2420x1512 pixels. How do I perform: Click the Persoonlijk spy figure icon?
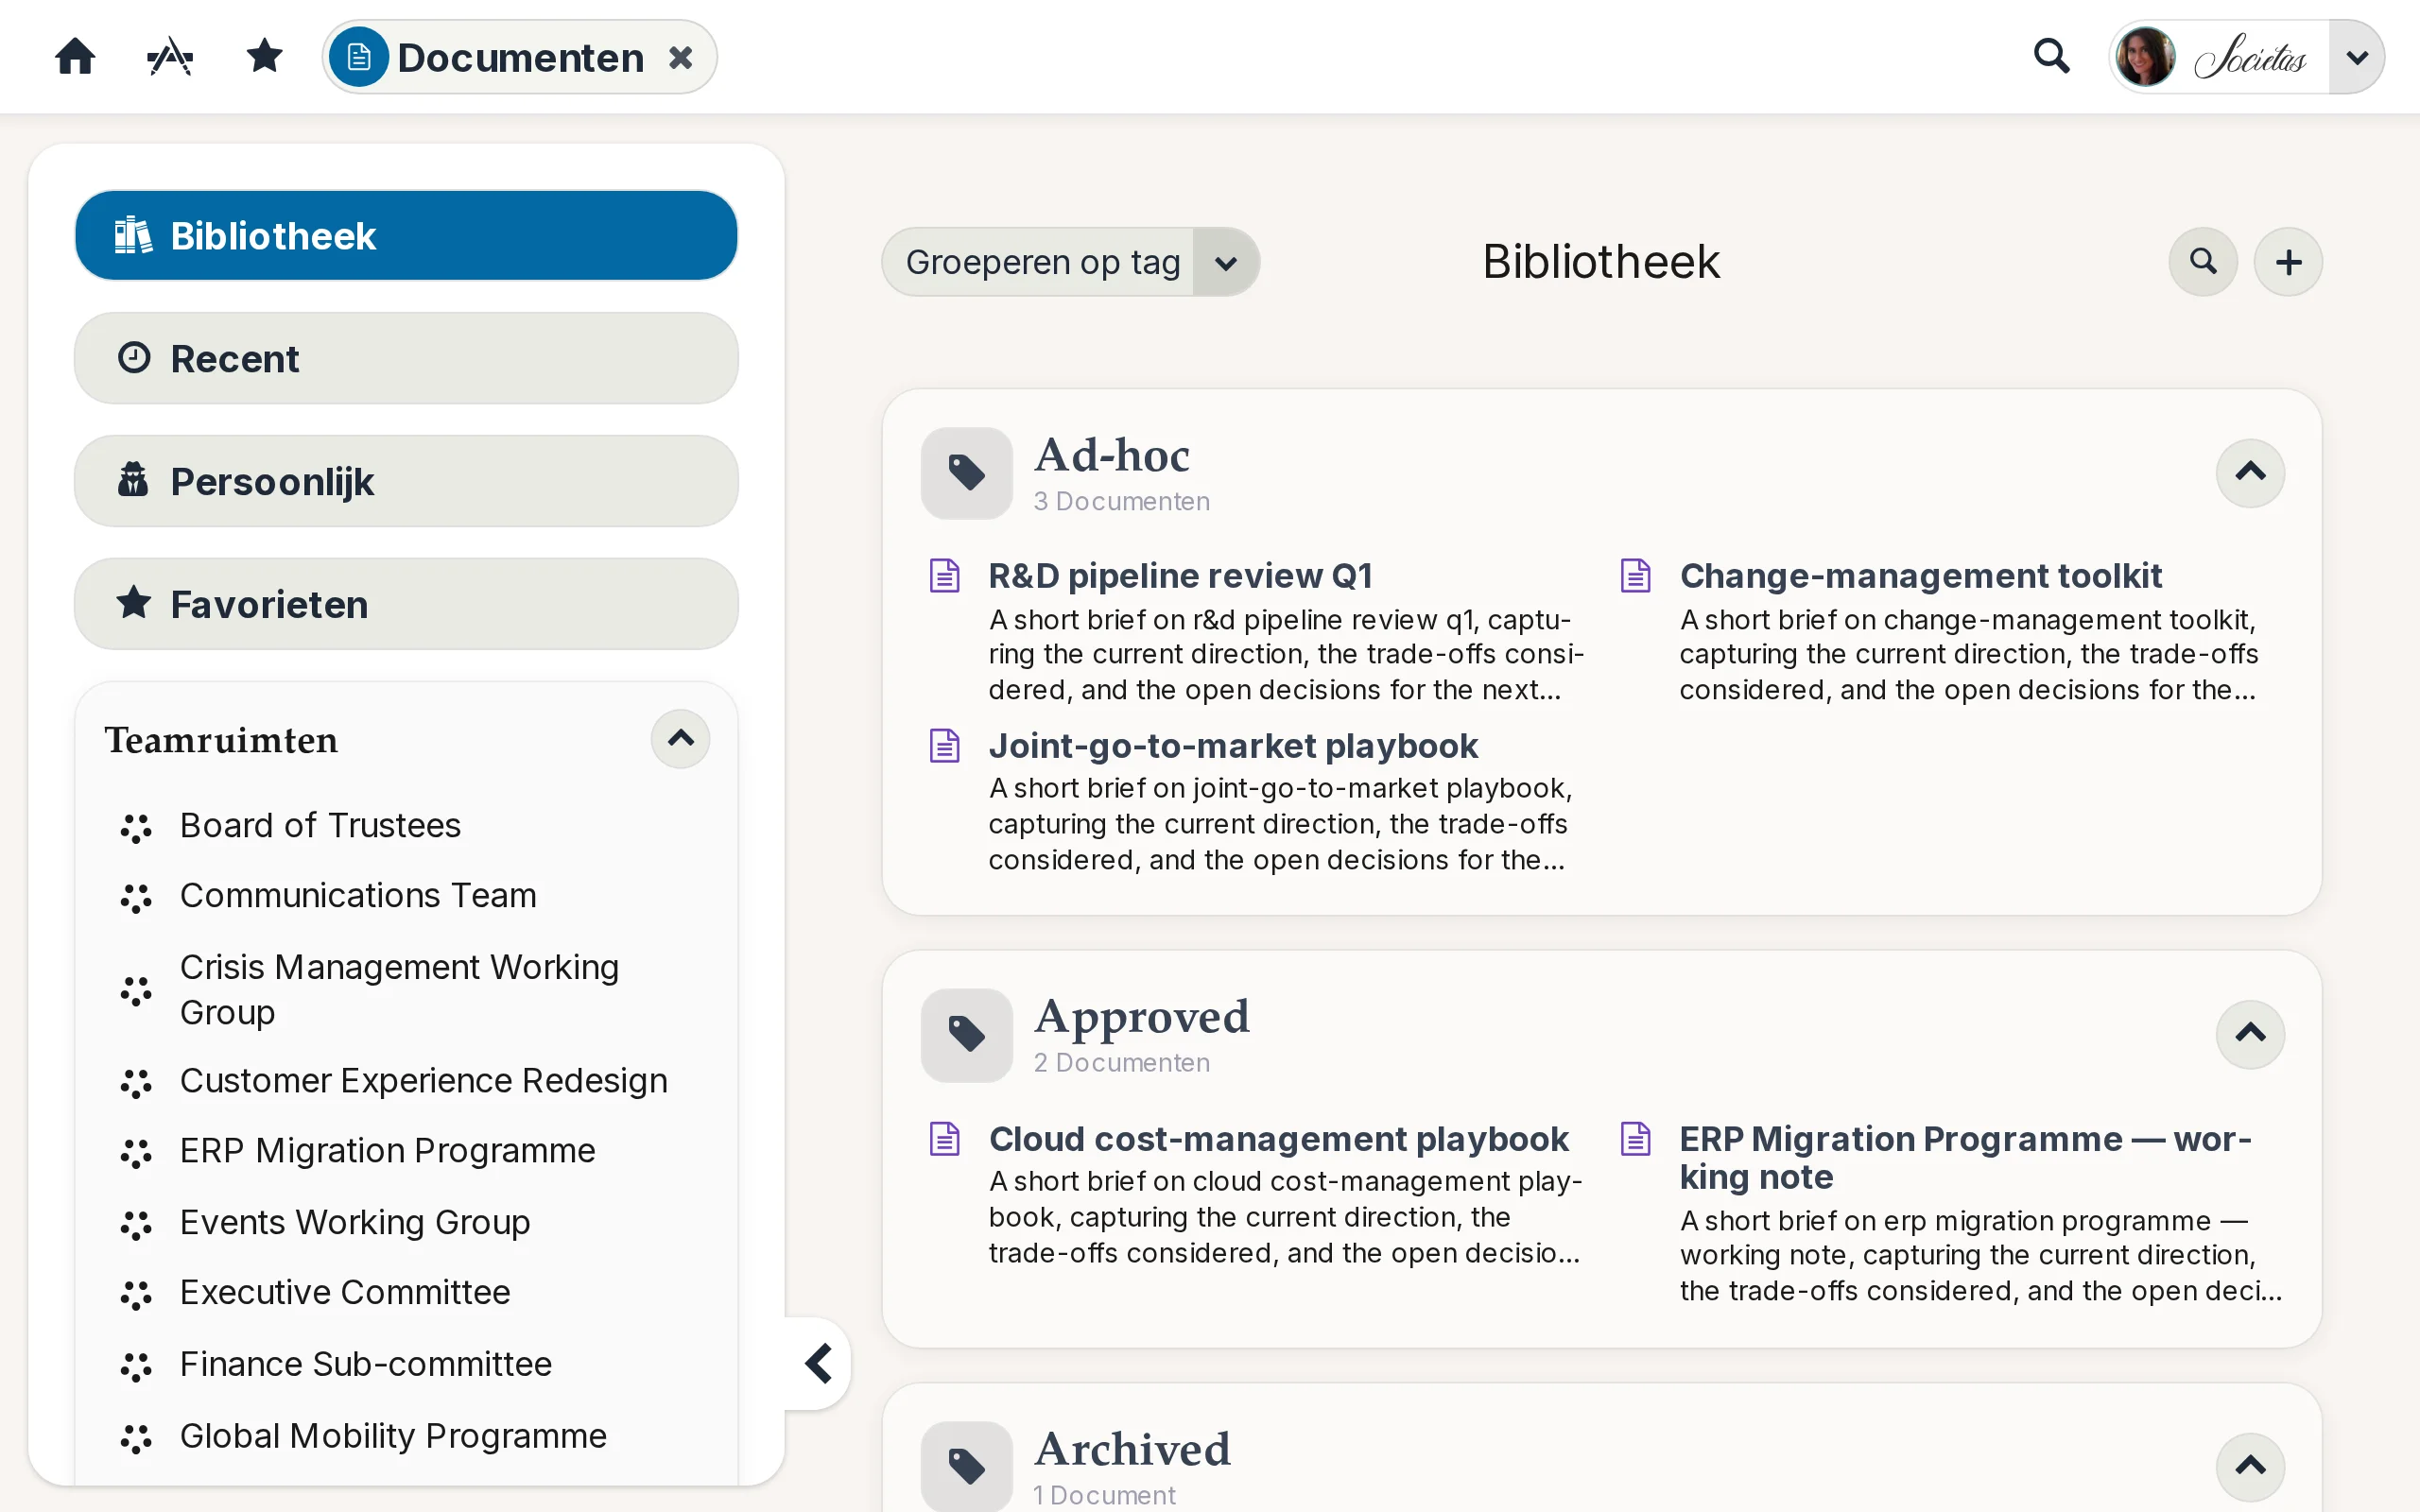133,480
